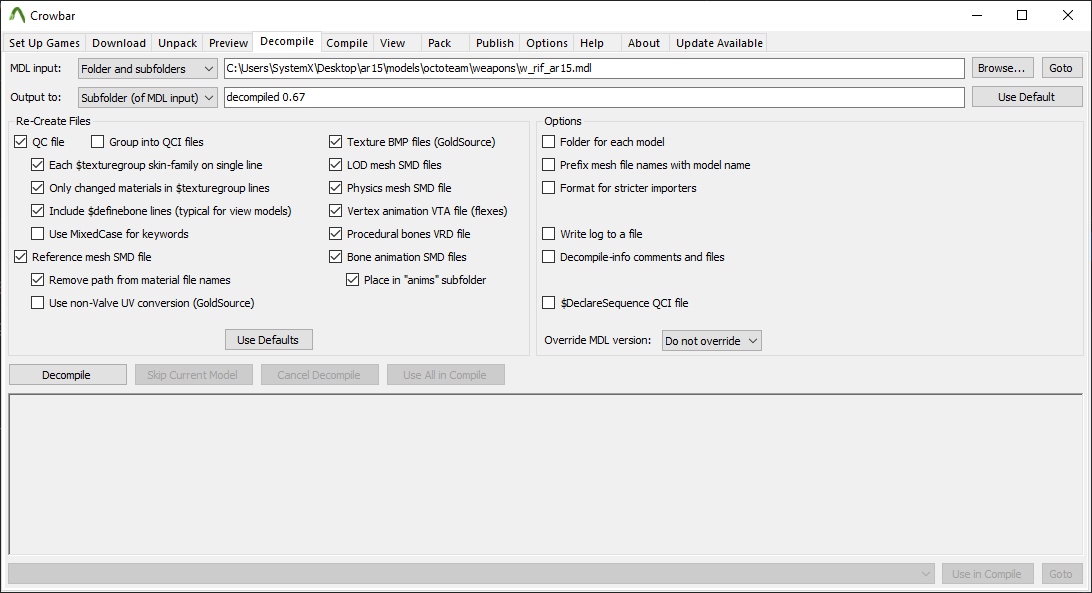Click the Update Available tab
This screenshot has width=1092, height=593.
(x=718, y=43)
